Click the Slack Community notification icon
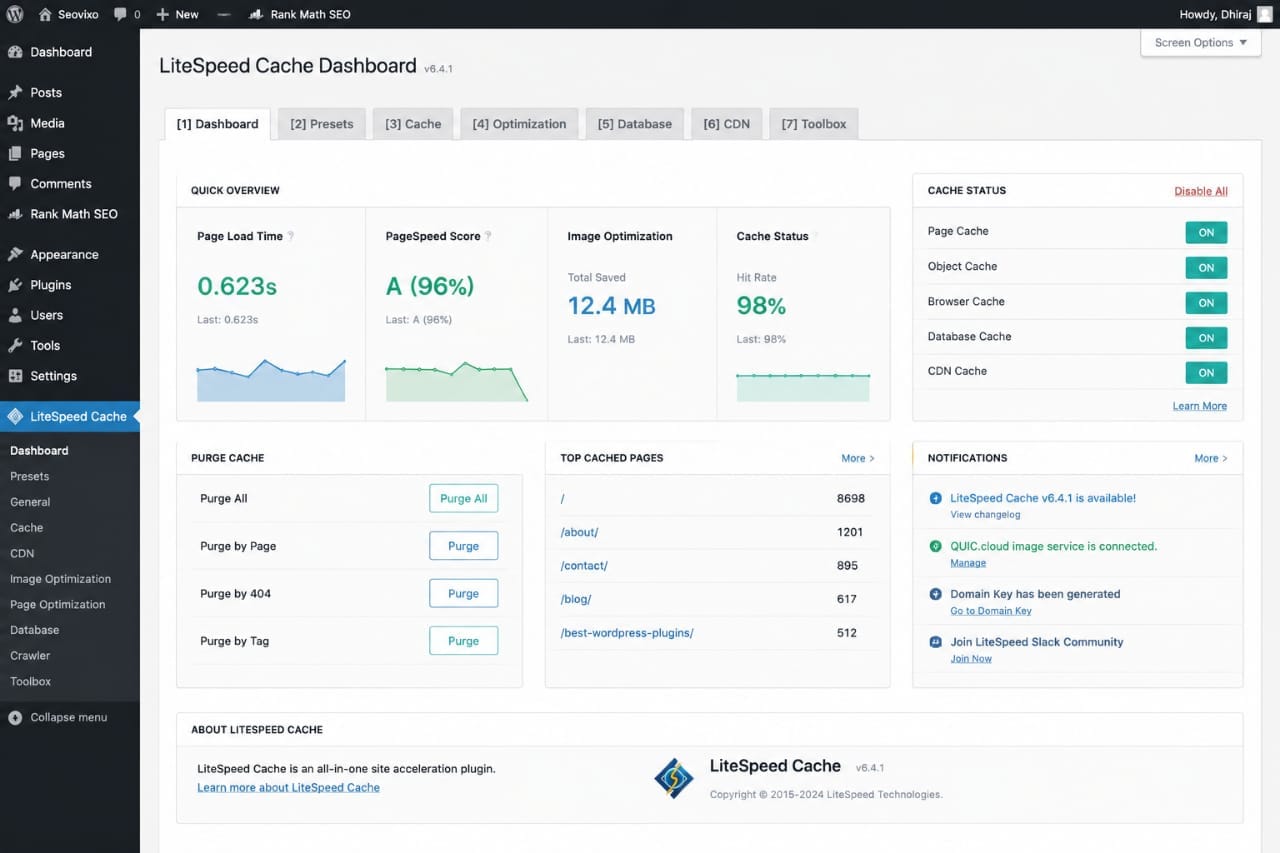The image size is (1280, 853). tap(935, 642)
